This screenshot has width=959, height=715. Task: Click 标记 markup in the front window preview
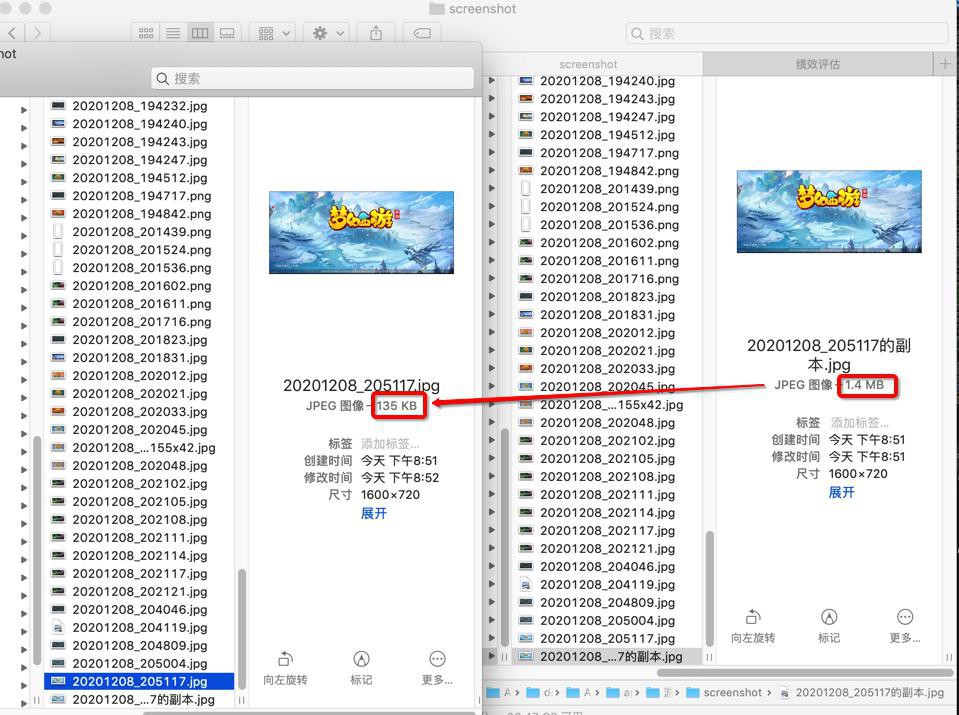pyautogui.click(x=361, y=667)
